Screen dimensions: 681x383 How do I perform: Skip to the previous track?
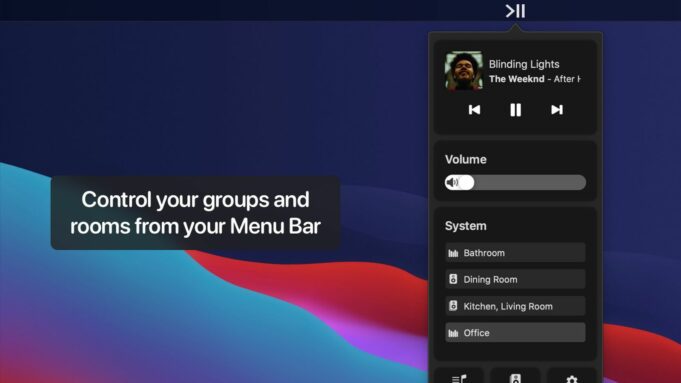coord(474,110)
